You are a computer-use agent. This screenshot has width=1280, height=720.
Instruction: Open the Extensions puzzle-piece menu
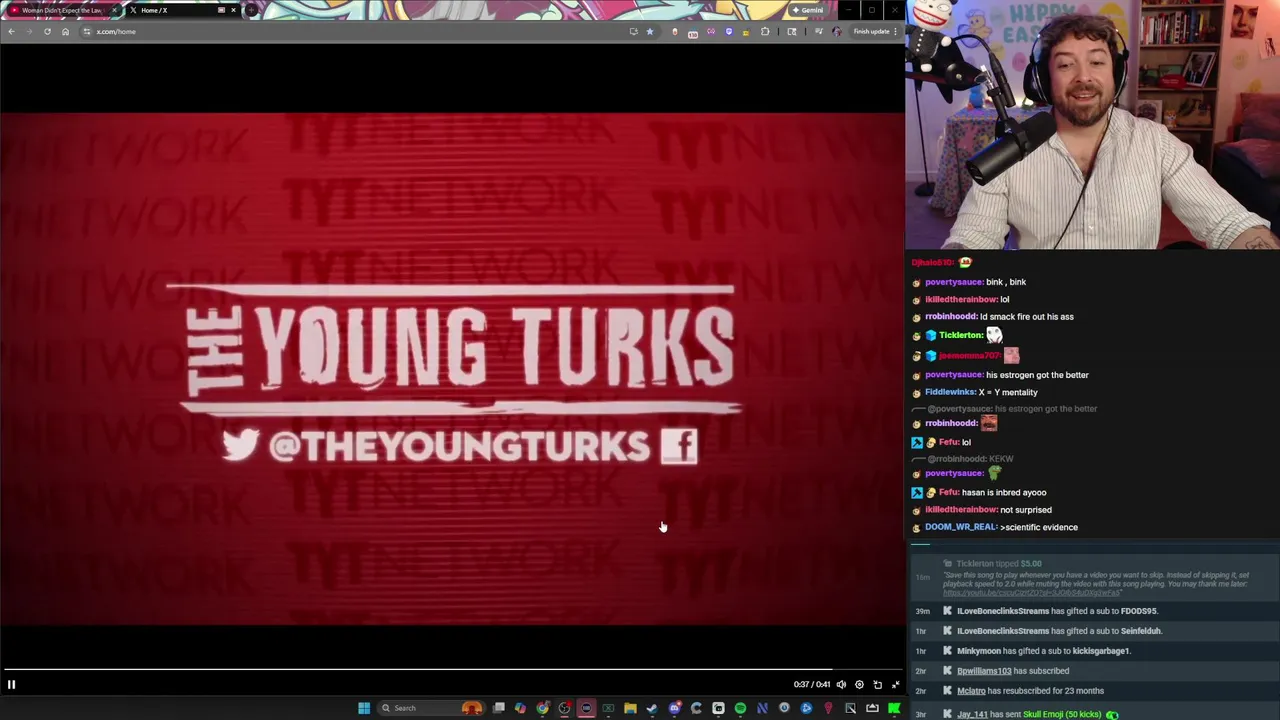coord(765,31)
